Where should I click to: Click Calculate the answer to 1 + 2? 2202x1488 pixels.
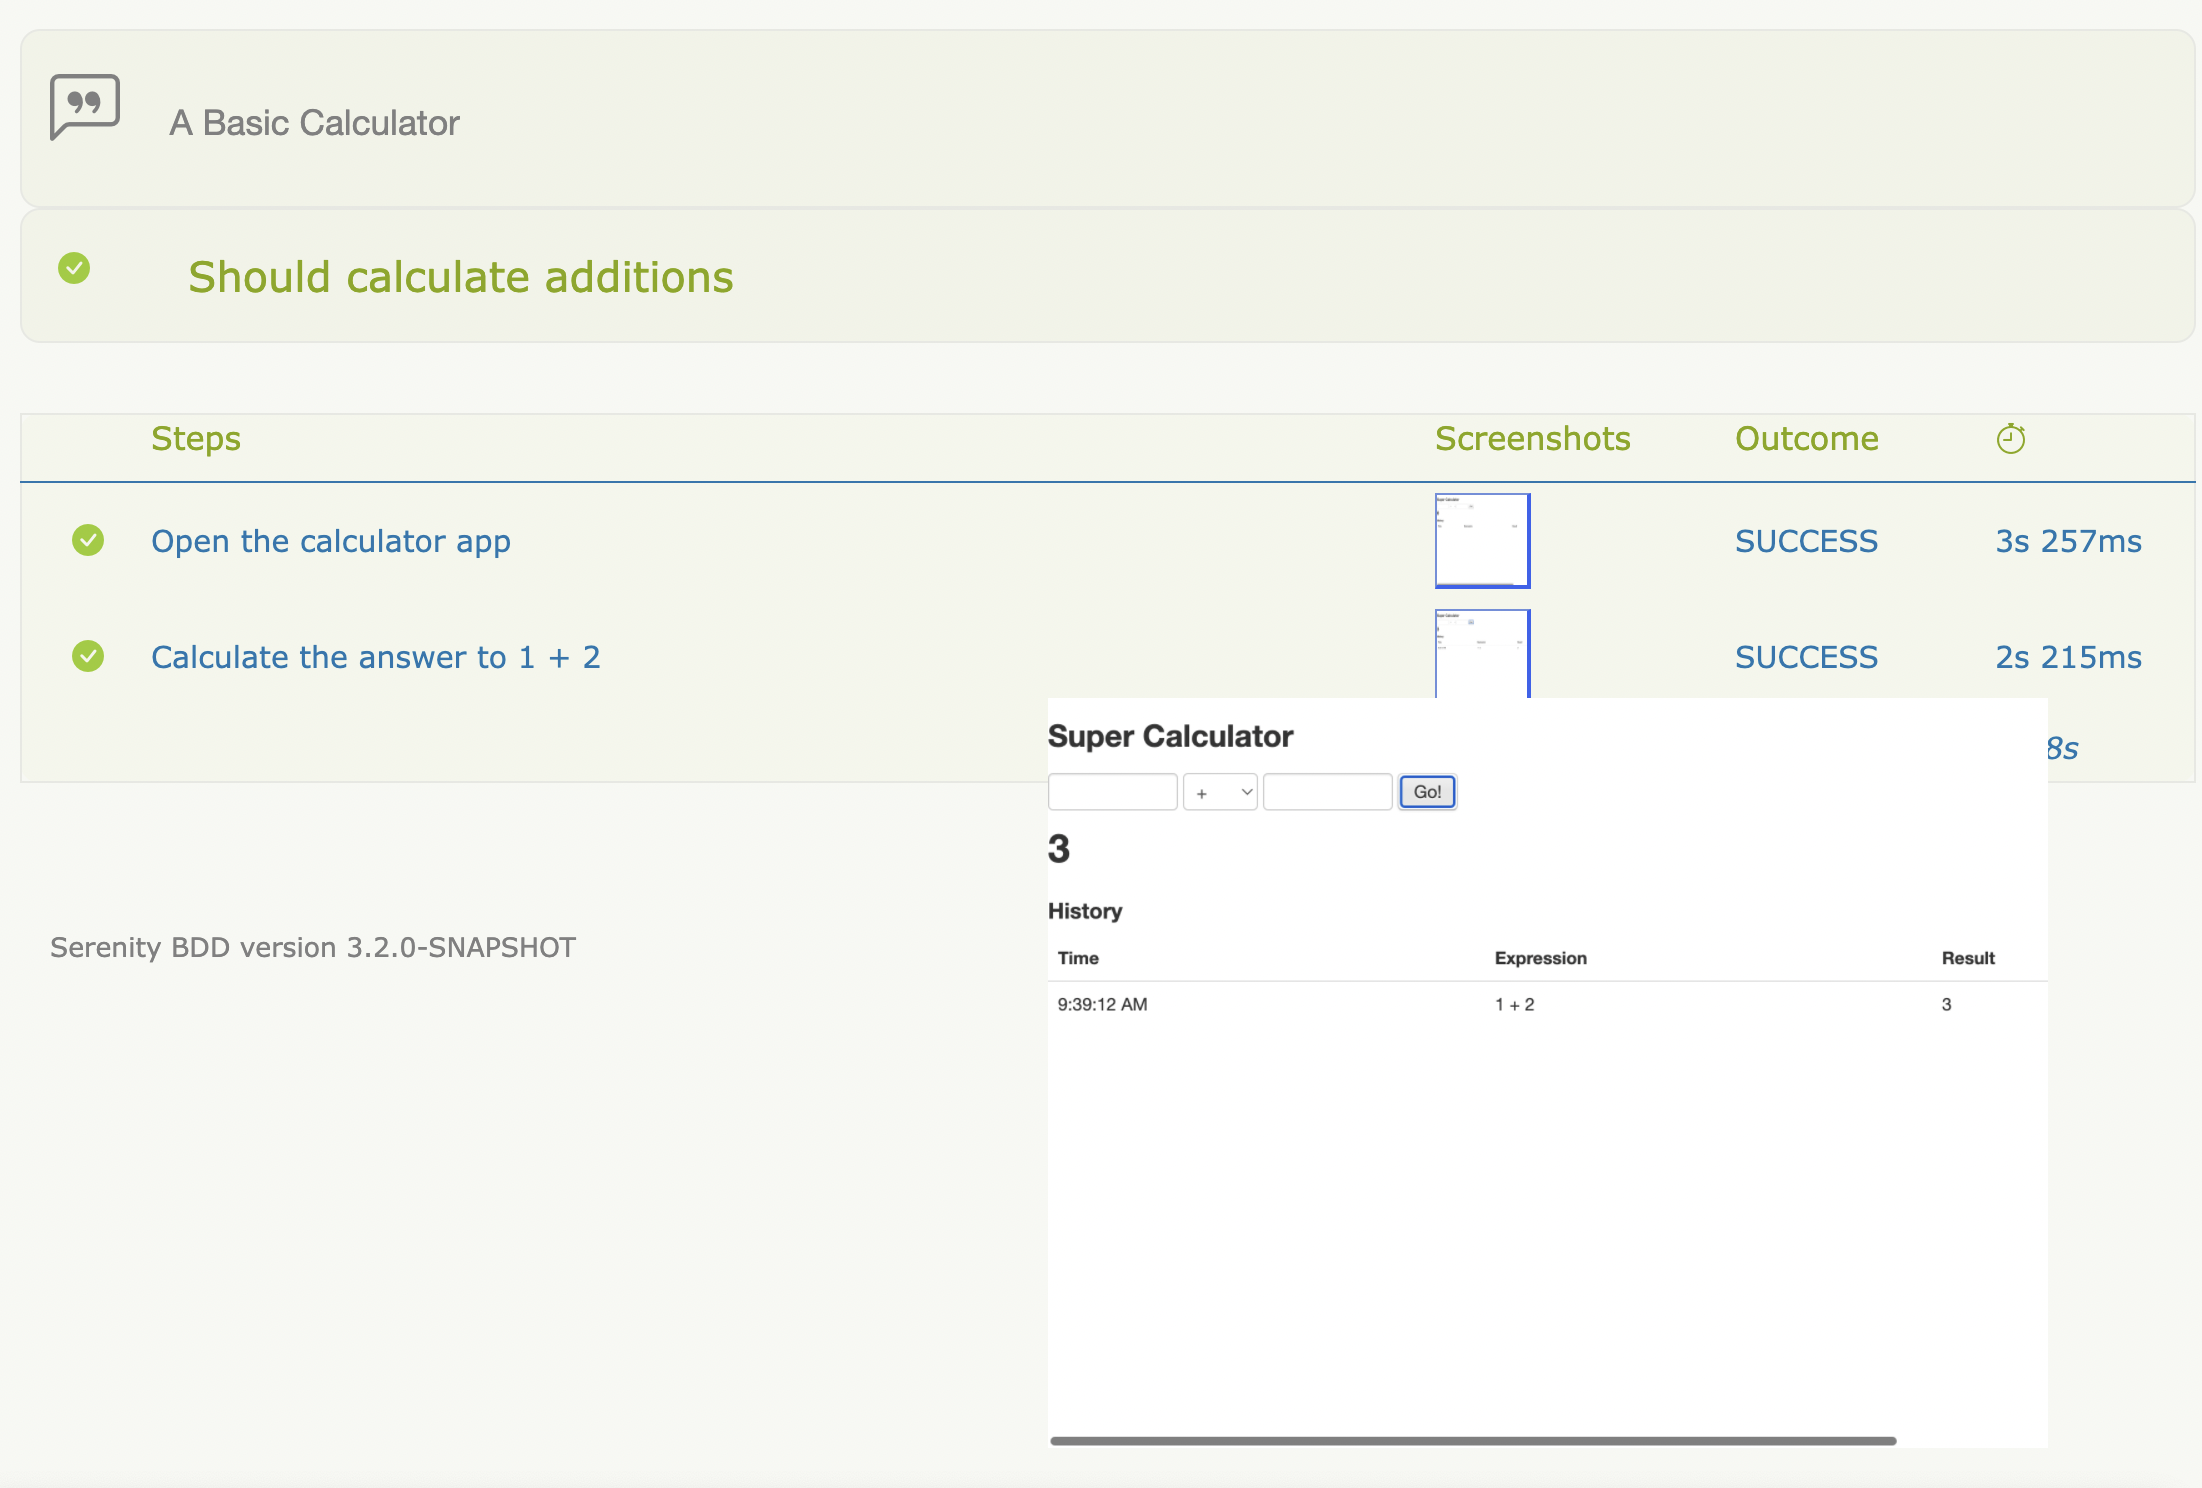375,657
